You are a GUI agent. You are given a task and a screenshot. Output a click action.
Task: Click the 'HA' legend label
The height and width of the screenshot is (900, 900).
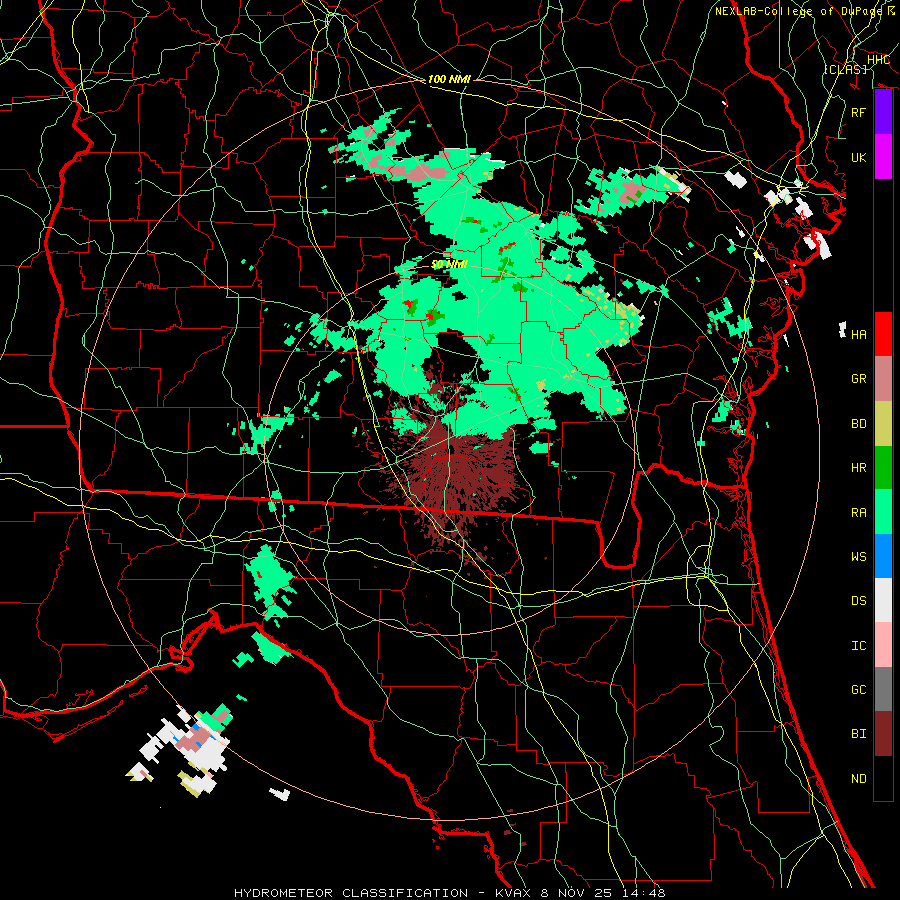858,334
